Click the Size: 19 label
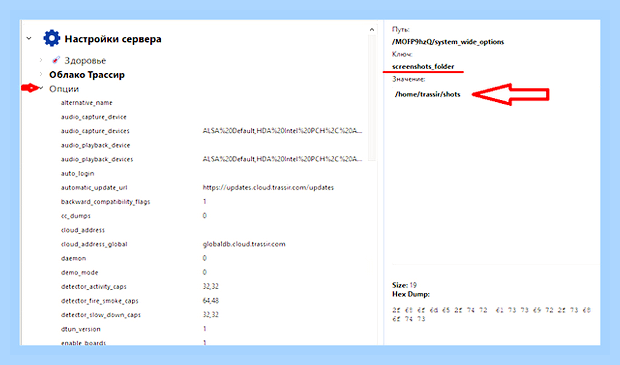Viewport: 620px width, 365px height. coord(404,285)
